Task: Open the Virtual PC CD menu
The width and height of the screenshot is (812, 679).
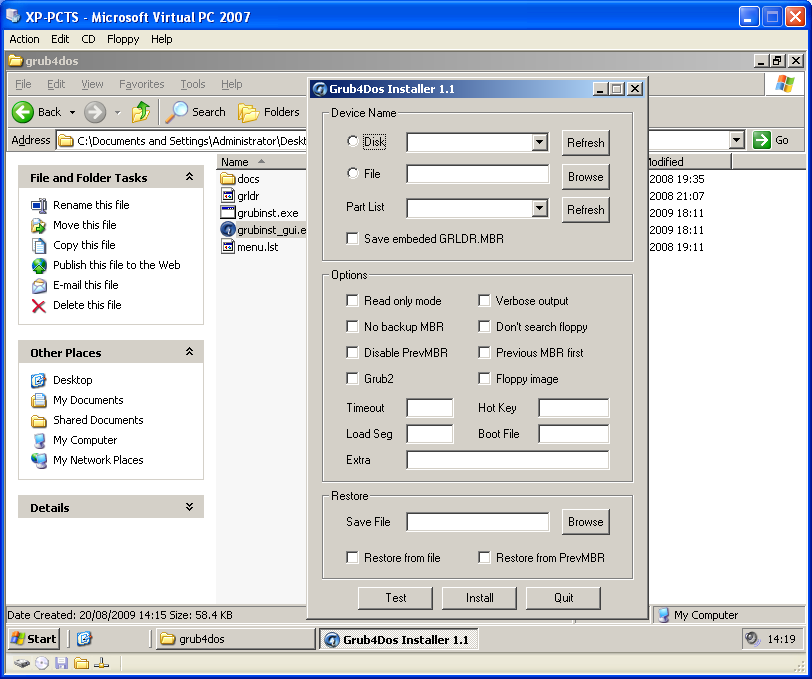Action: [x=88, y=39]
